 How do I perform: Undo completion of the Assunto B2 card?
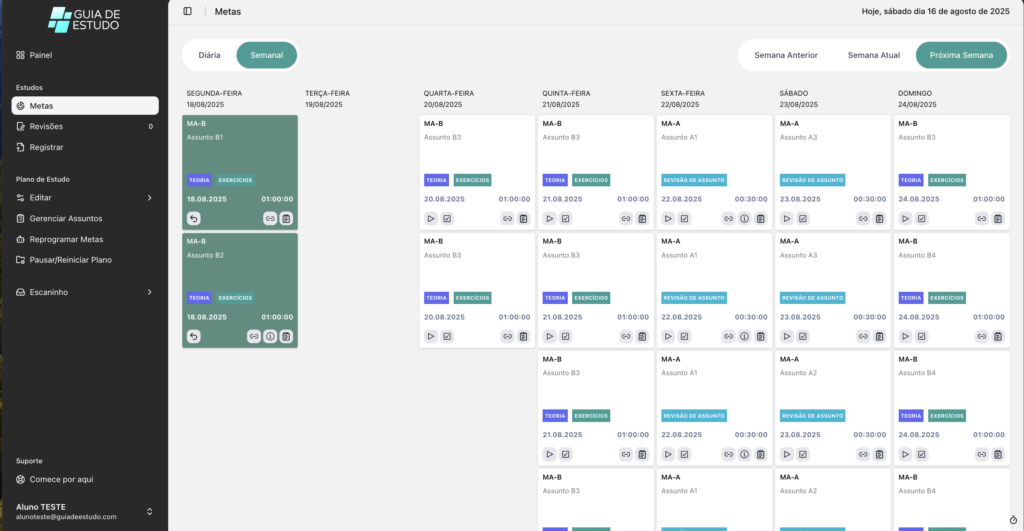tap(194, 336)
